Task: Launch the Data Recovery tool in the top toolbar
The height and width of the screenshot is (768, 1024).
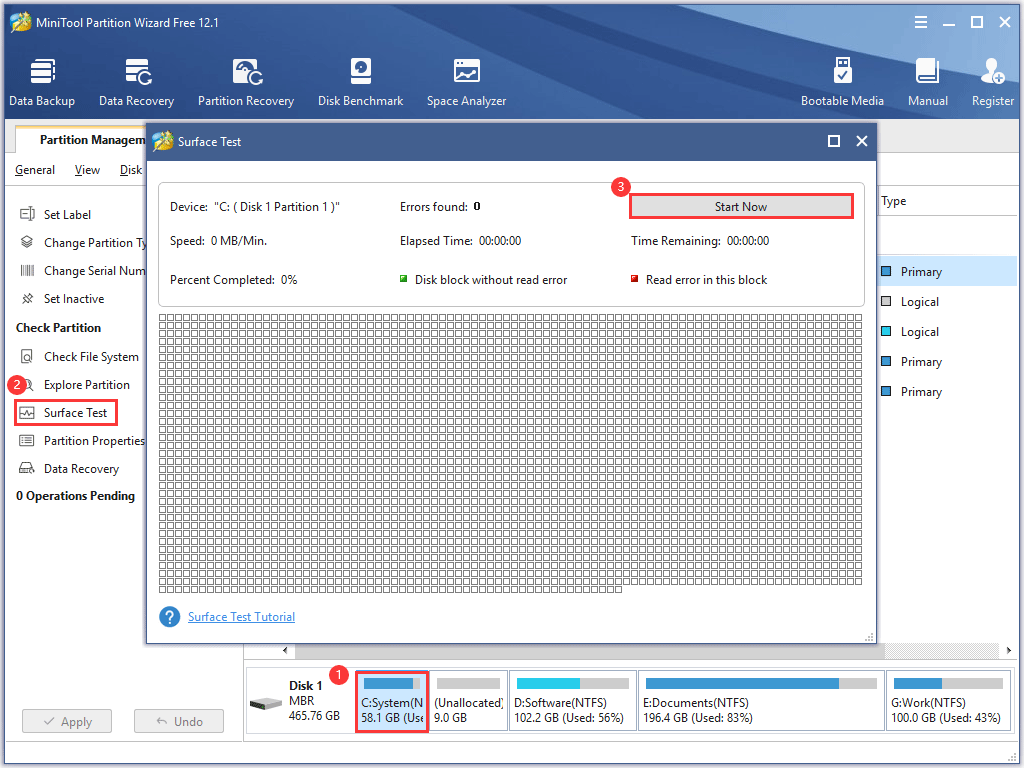Action: pyautogui.click(x=136, y=82)
